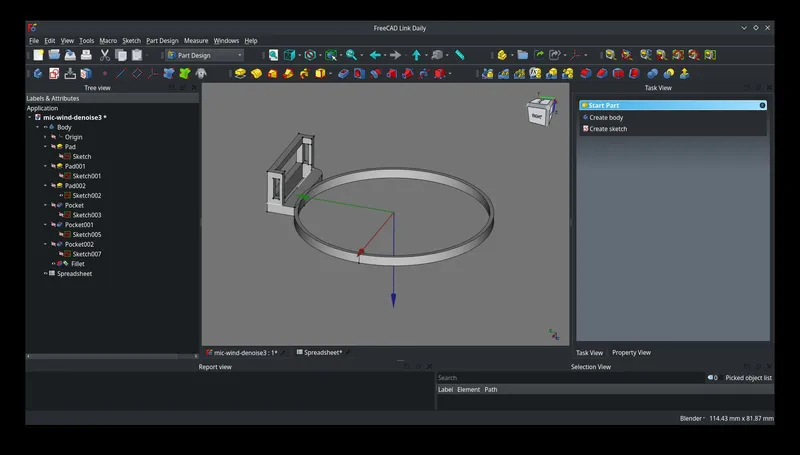Switch to the Property View tab
The height and width of the screenshot is (455, 800).
click(631, 352)
